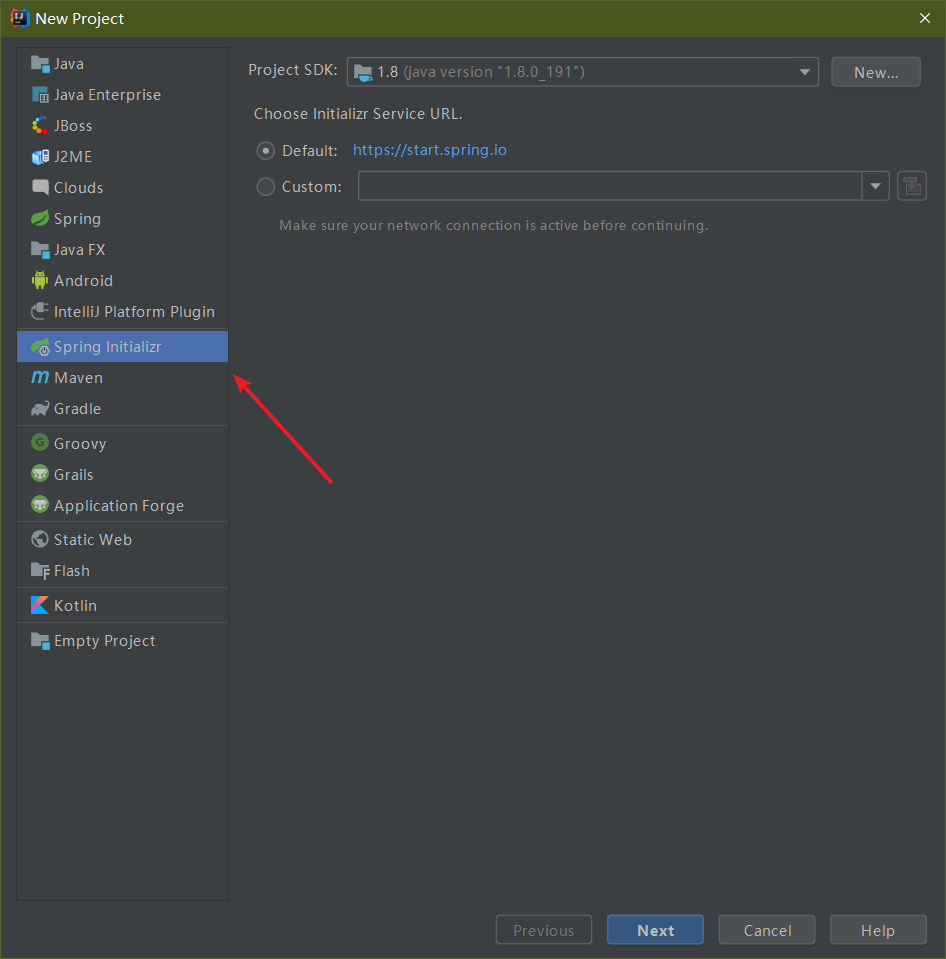946x959 pixels.
Task: Click the IntelliJ Platform Plugin icon
Action: coord(40,311)
